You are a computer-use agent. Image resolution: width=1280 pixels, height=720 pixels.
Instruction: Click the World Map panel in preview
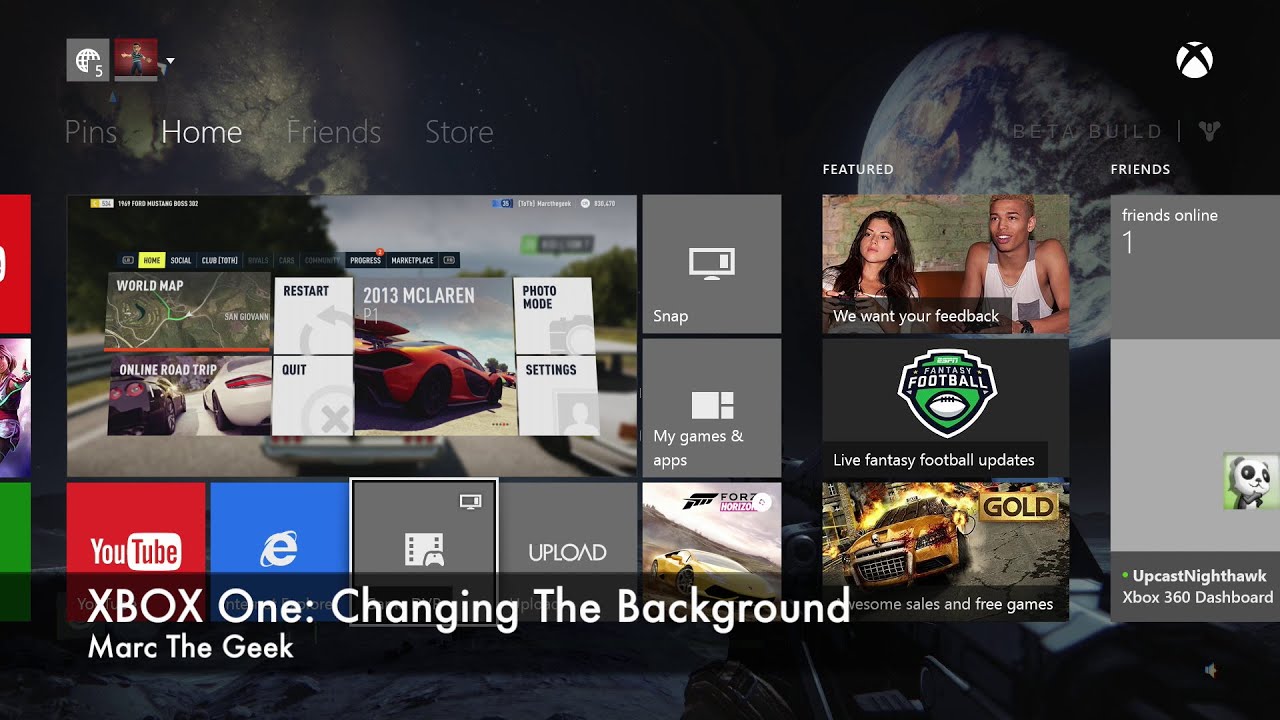click(189, 311)
